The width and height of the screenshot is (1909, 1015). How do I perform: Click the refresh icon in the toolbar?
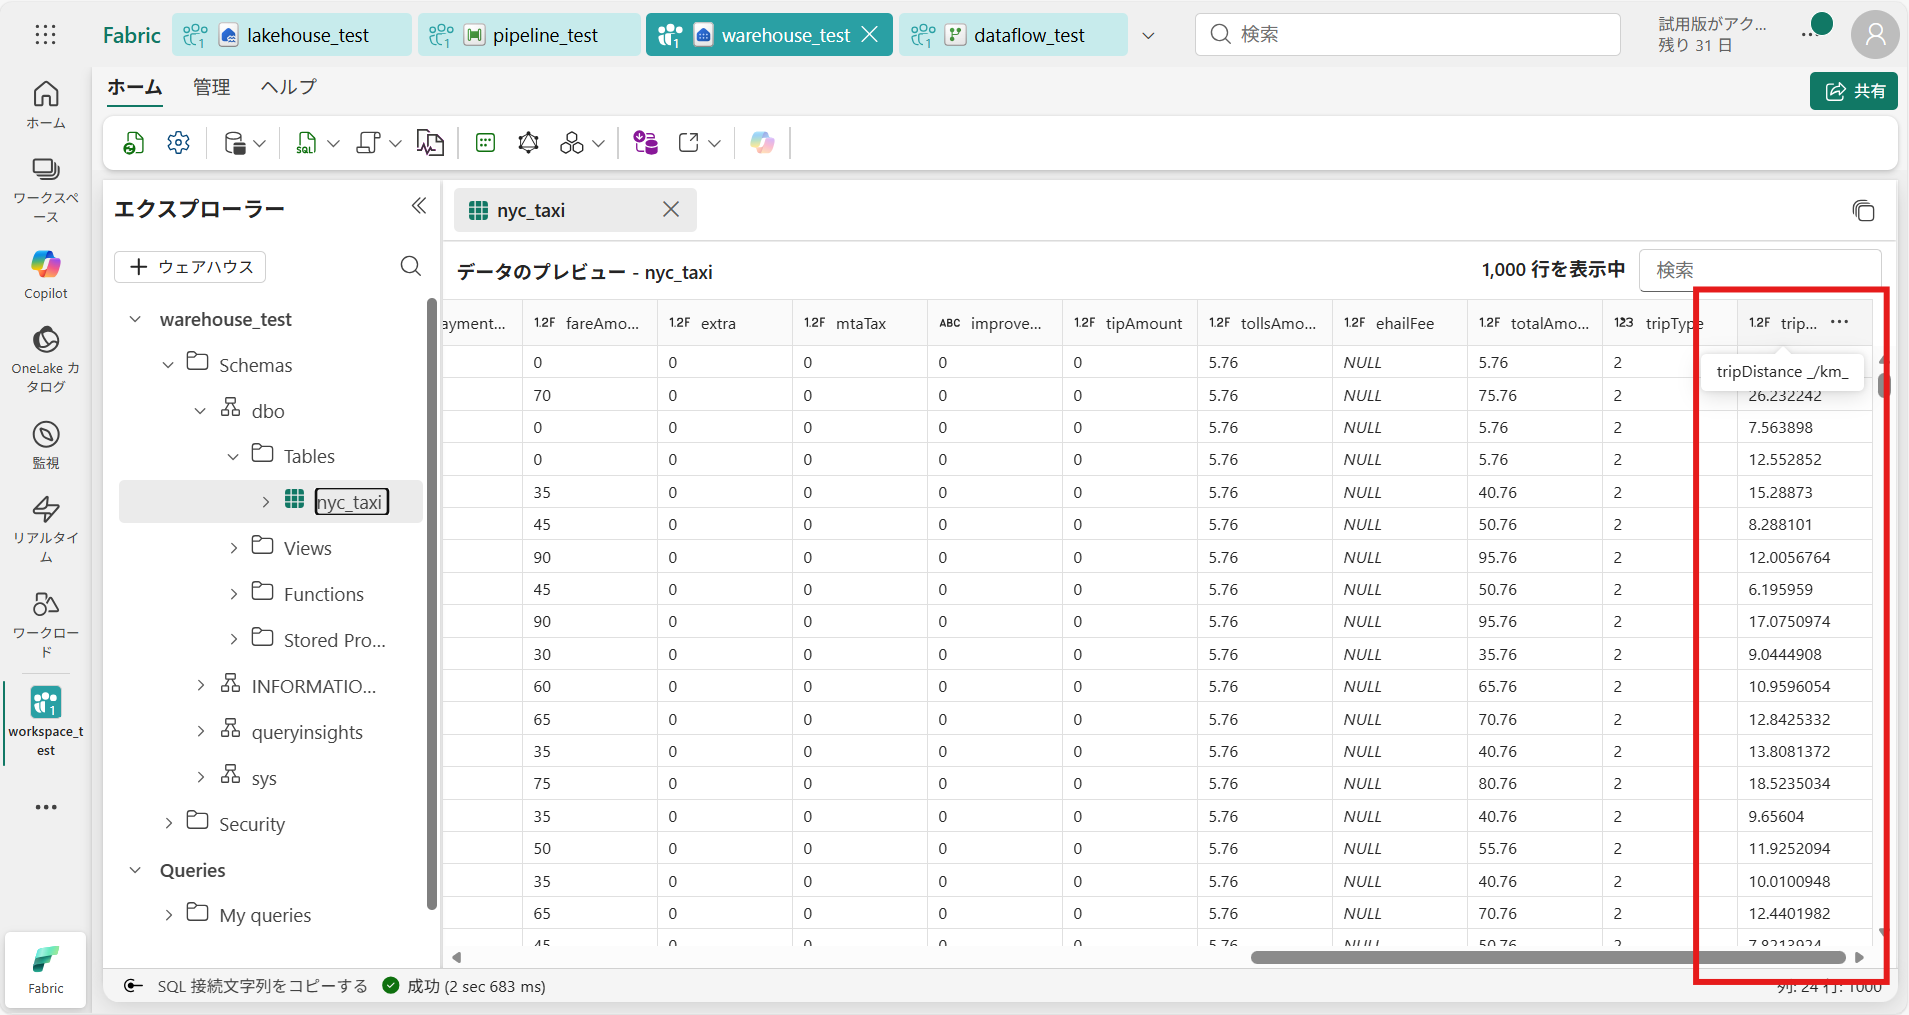133,143
